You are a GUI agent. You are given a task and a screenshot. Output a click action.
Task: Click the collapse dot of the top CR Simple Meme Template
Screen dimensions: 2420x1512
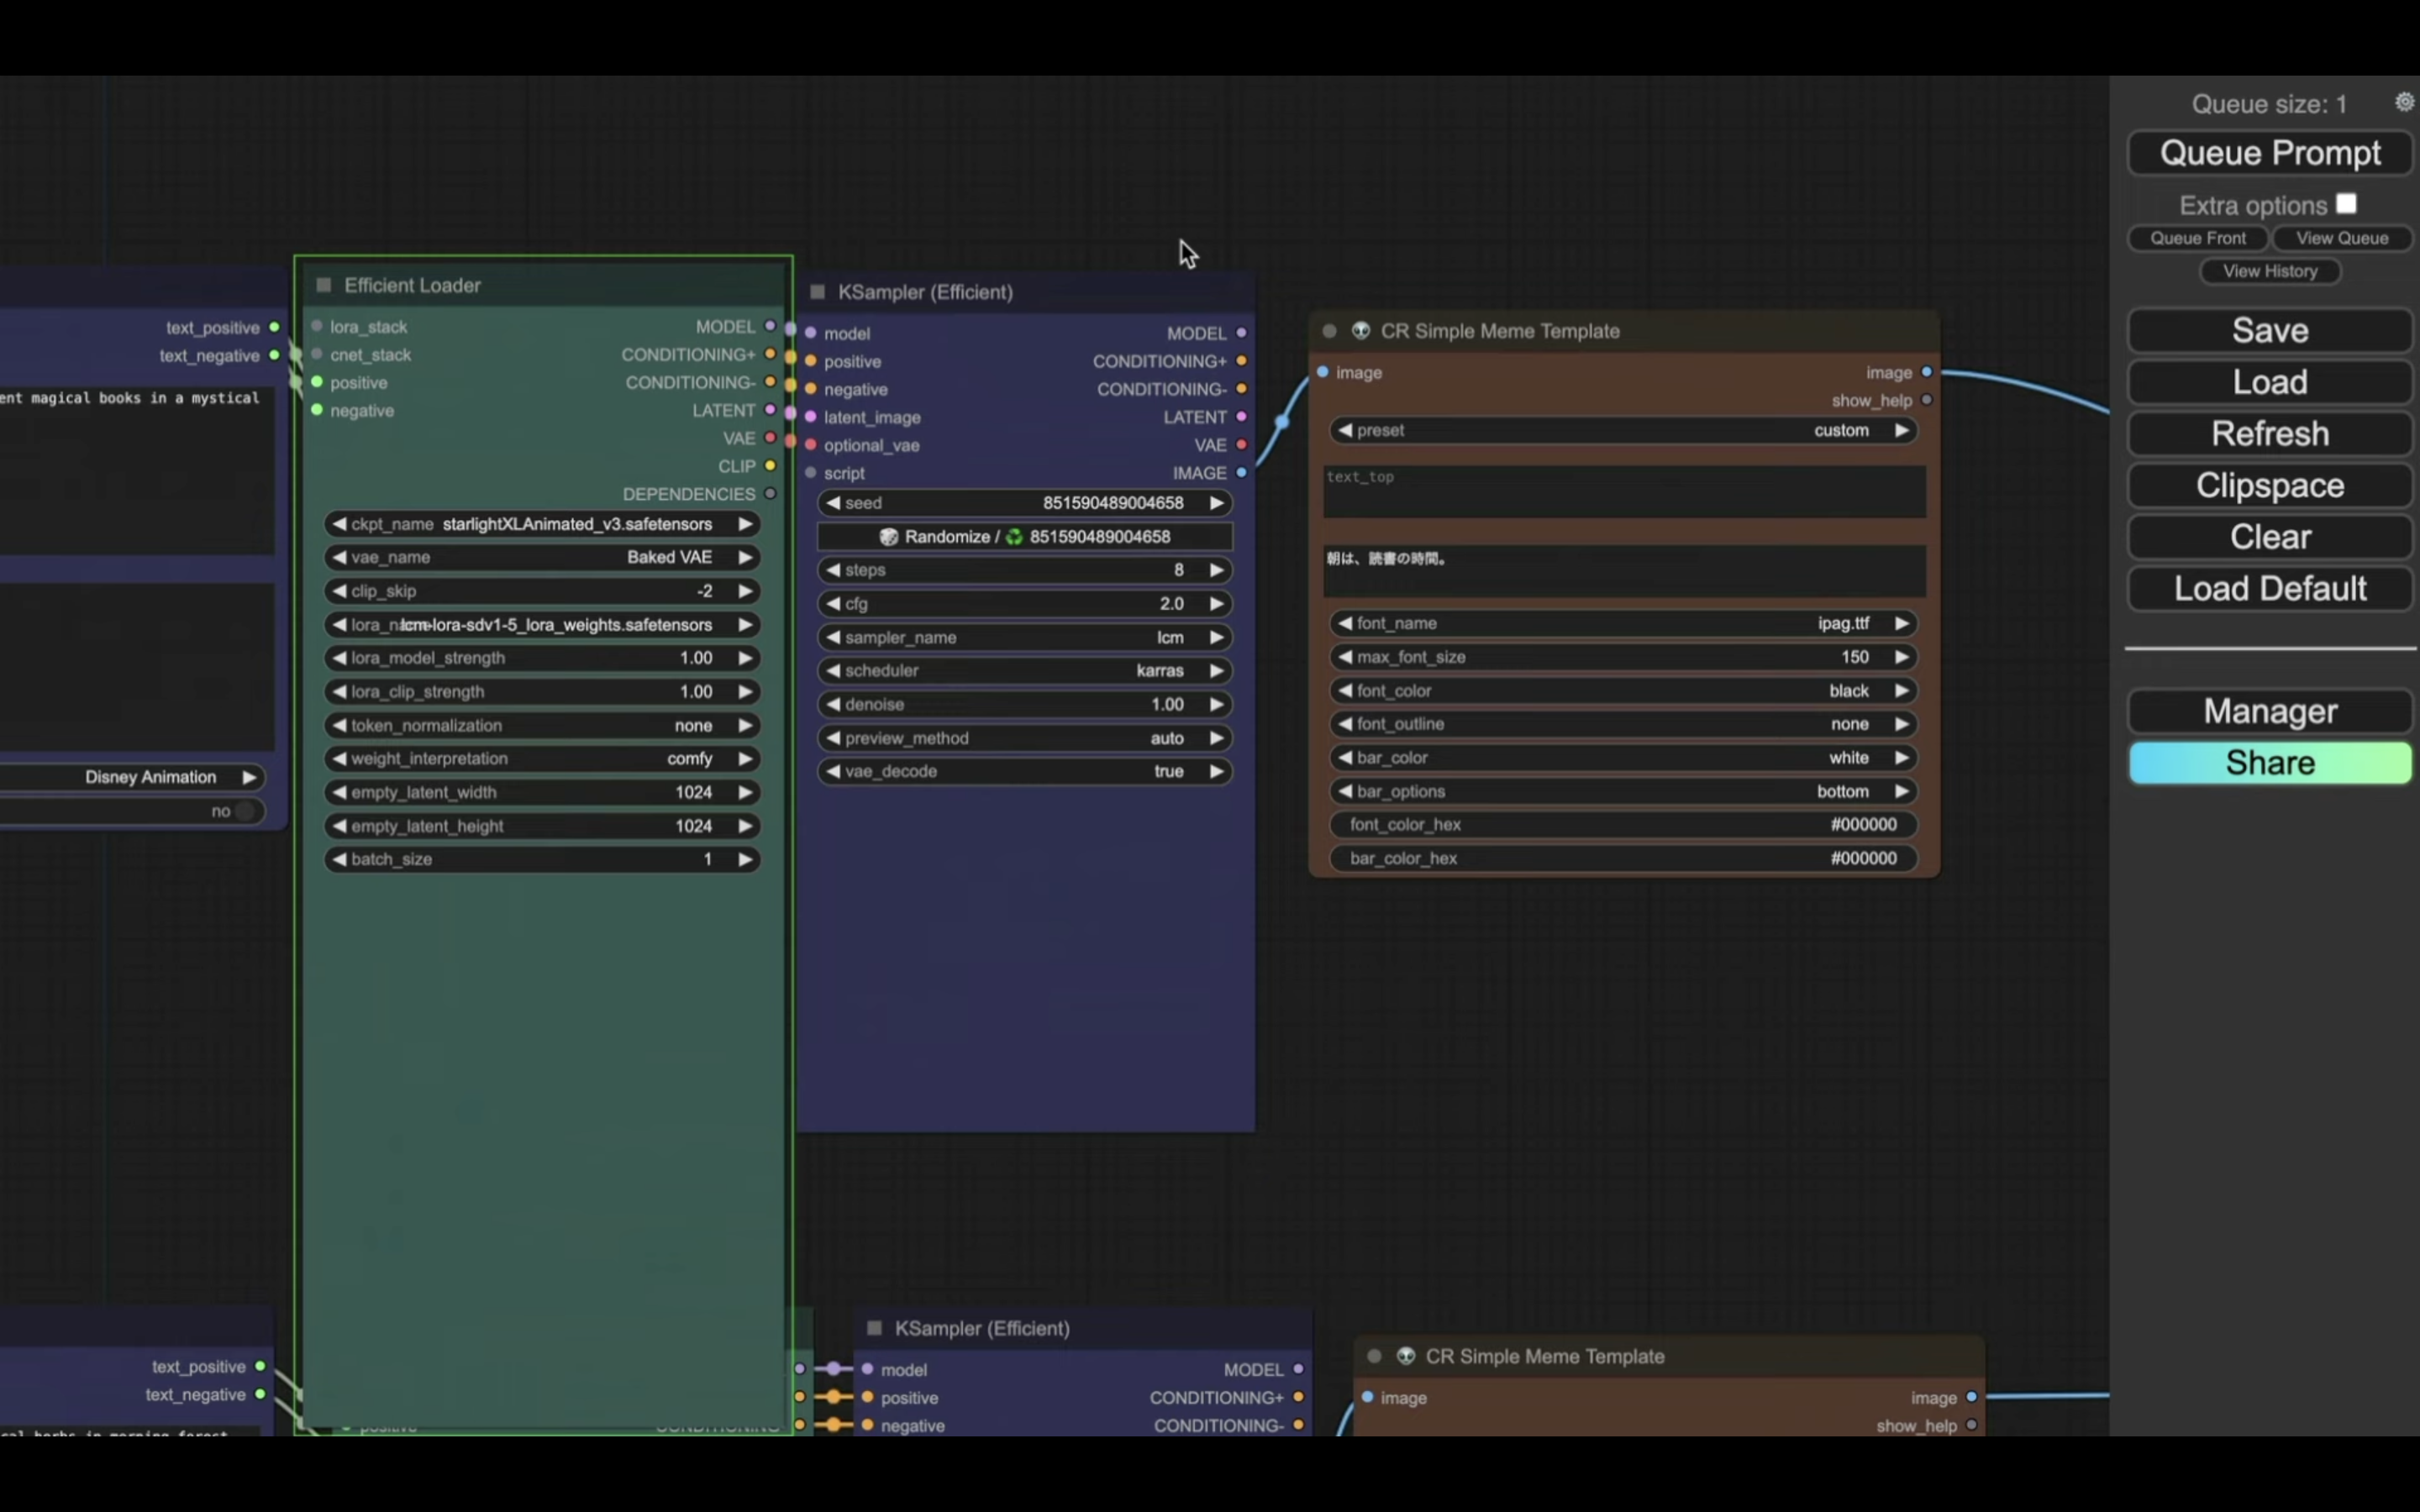pyautogui.click(x=1330, y=331)
